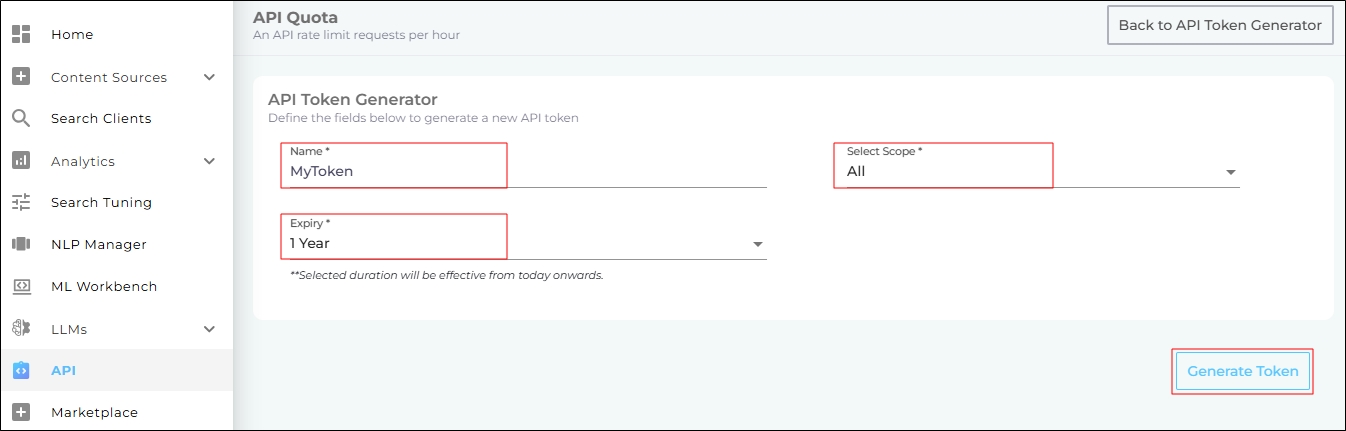
Task: Click the Analytics chart icon
Action: coord(21,161)
